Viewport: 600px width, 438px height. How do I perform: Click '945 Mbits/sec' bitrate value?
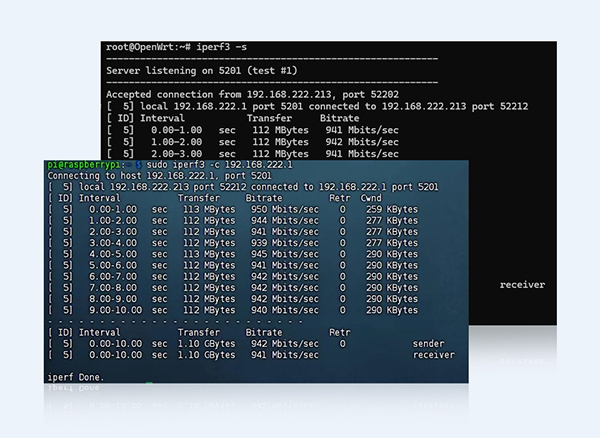point(284,254)
